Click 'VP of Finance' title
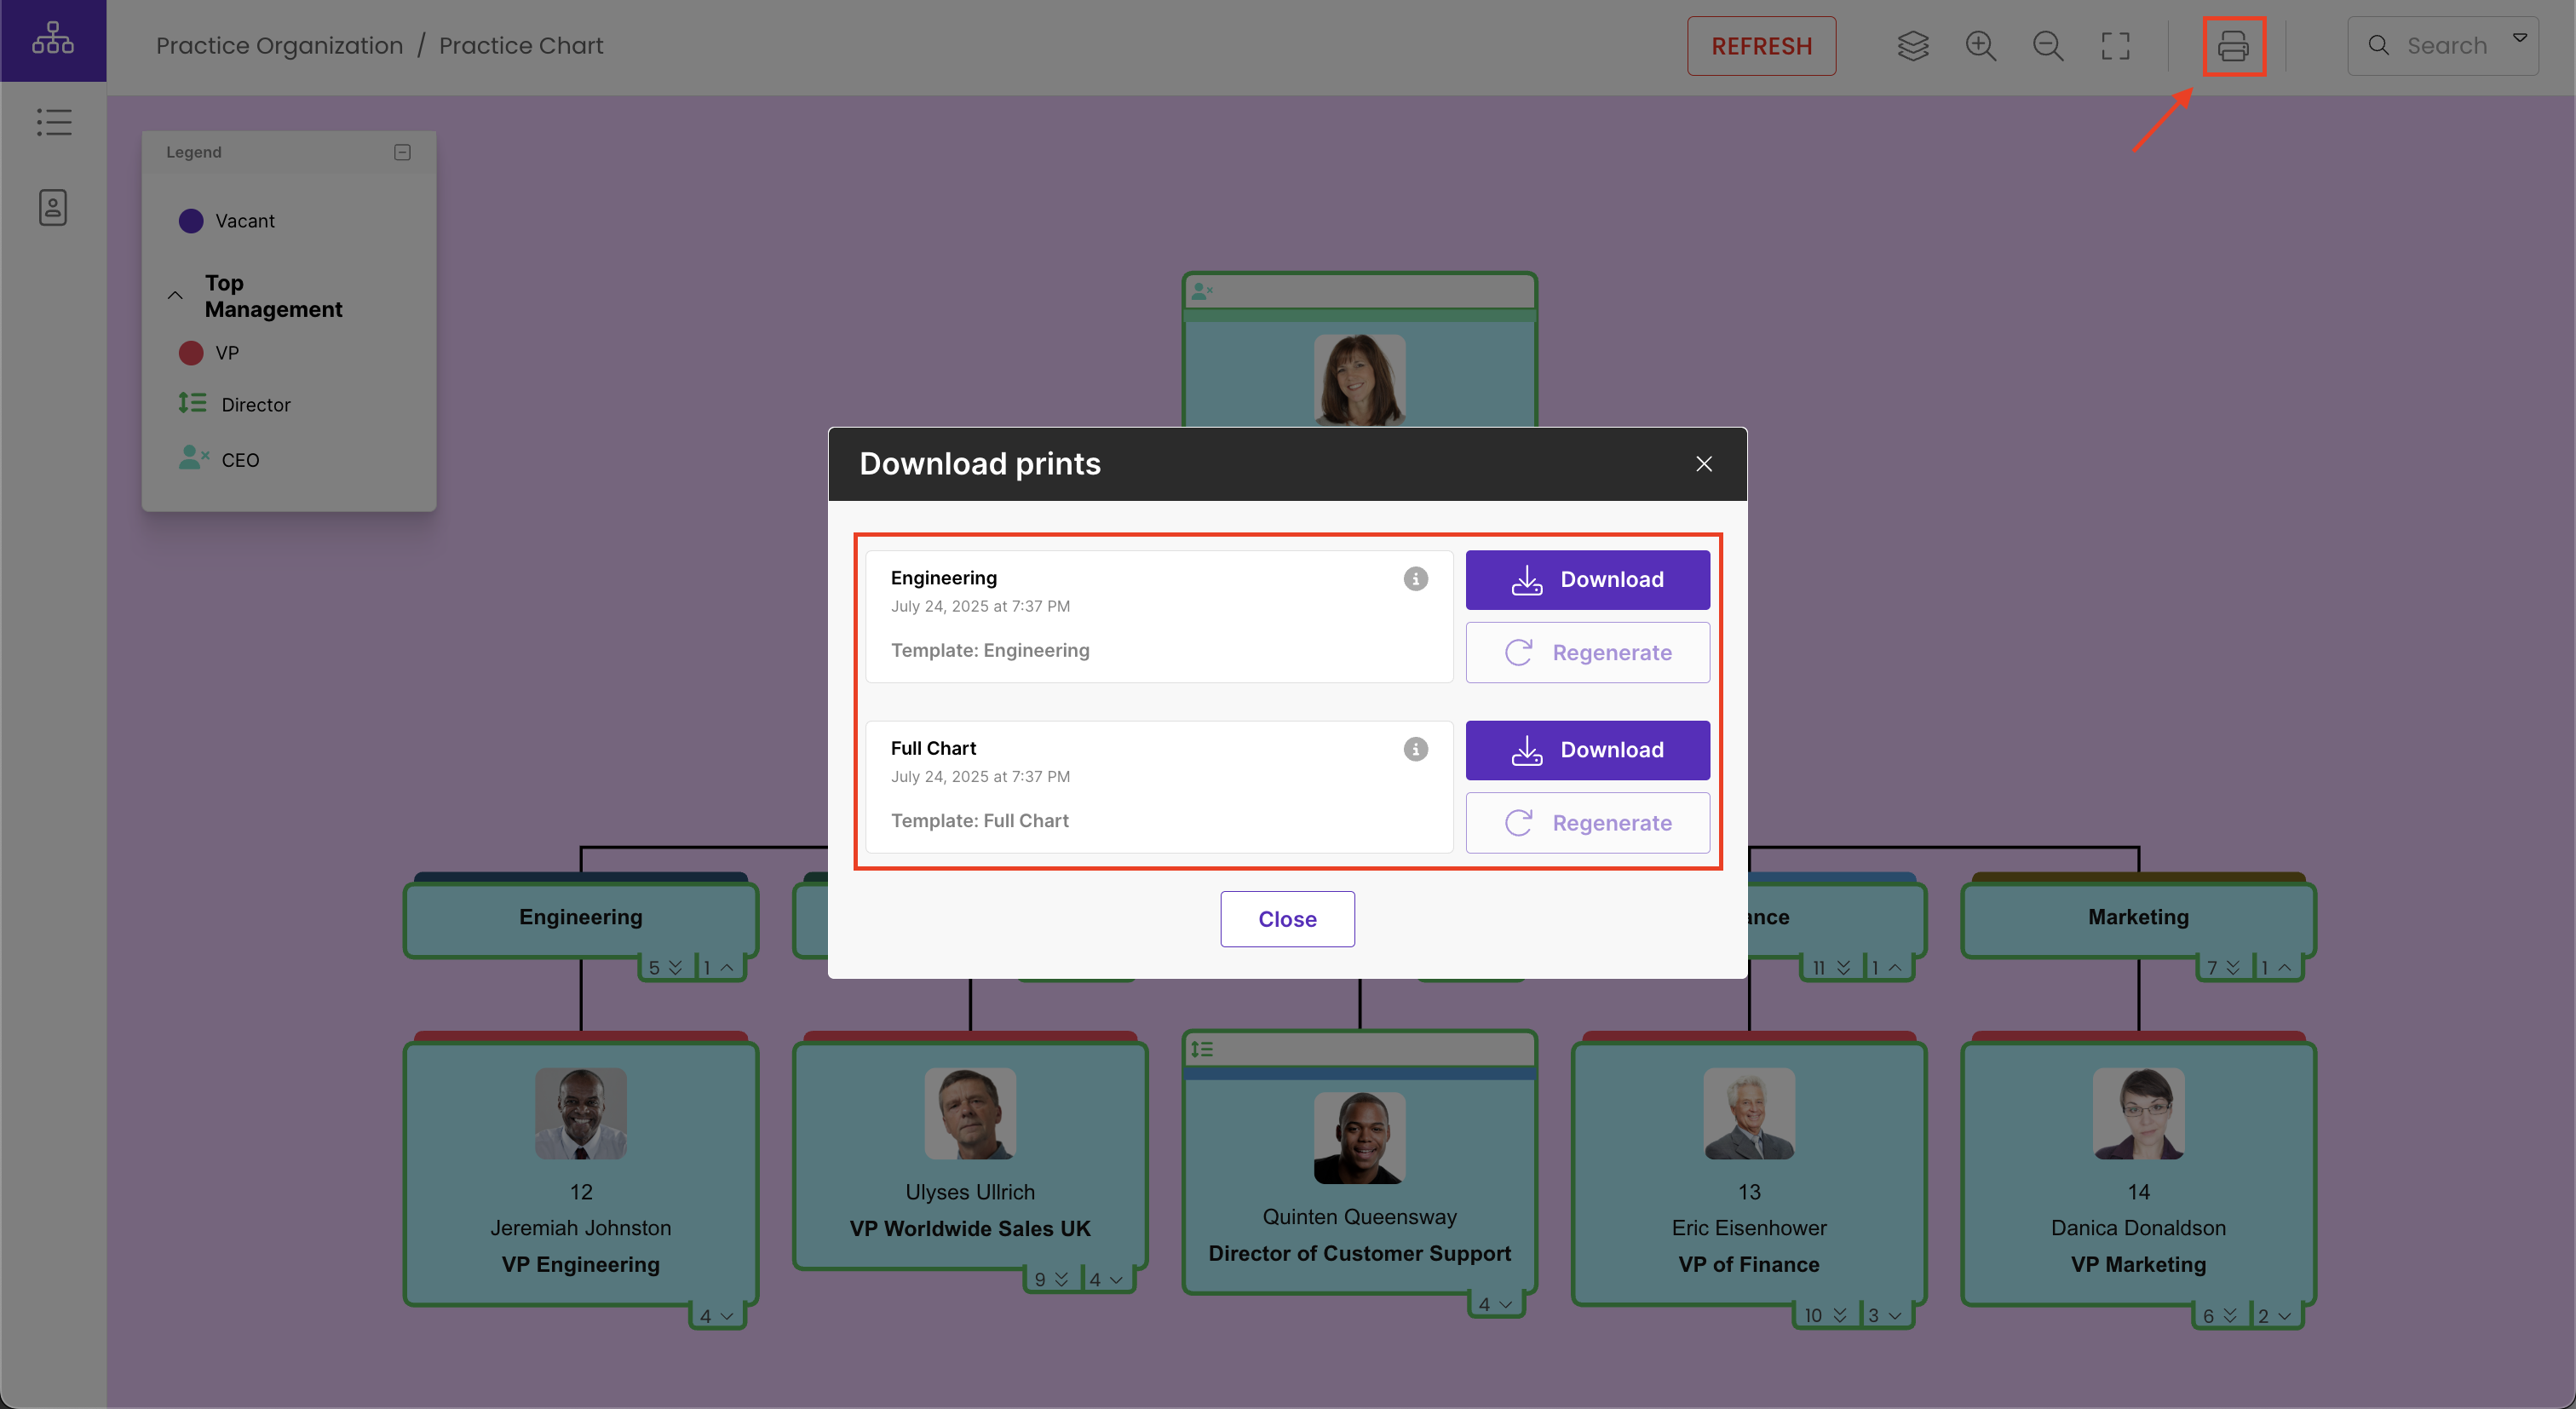This screenshot has height=1409, width=2576. coord(1749,1264)
